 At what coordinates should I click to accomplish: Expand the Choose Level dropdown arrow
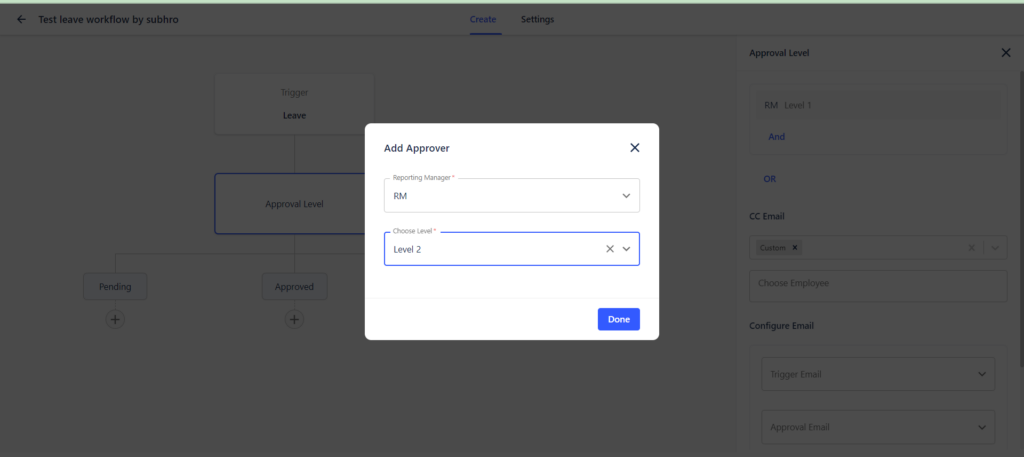(x=626, y=249)
